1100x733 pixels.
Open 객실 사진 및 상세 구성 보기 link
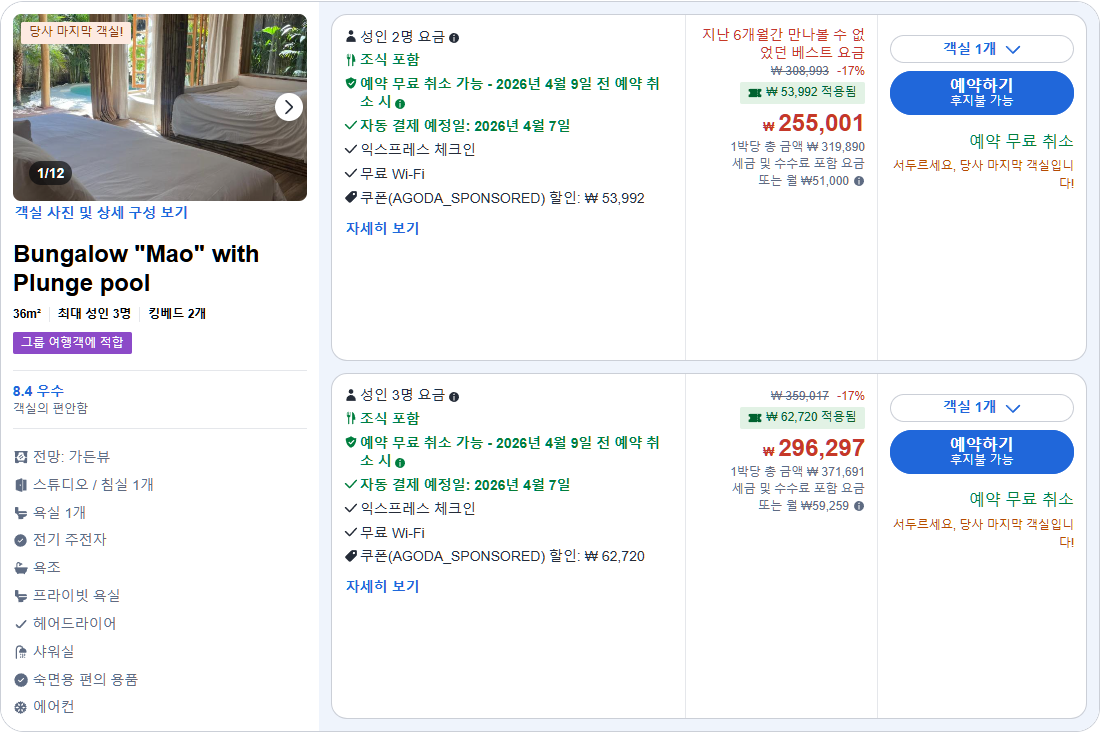click(101, 212)
